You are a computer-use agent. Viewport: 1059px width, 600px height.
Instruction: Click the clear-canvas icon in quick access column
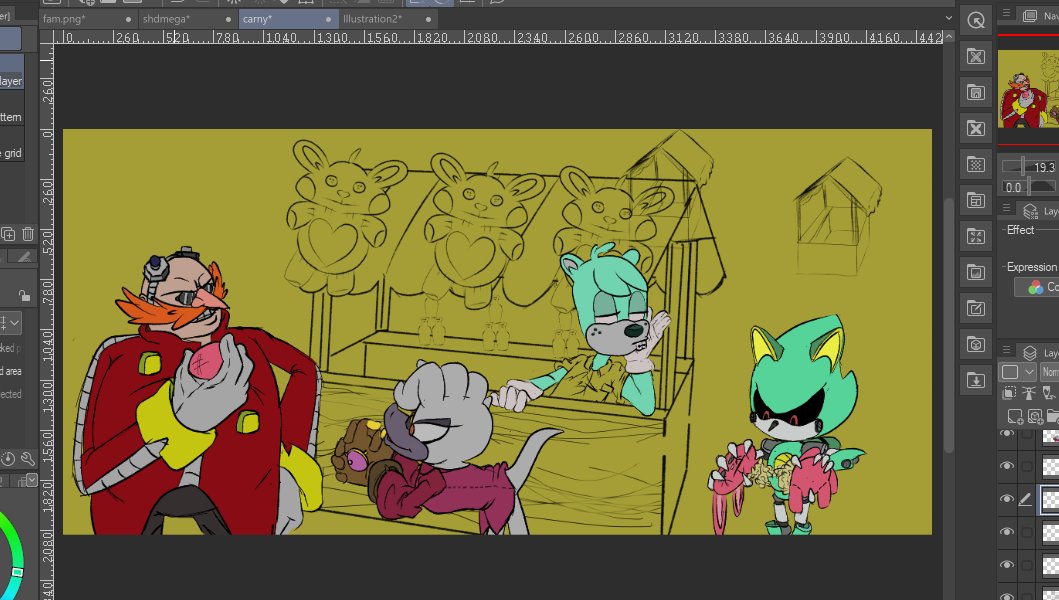[975, 56]
